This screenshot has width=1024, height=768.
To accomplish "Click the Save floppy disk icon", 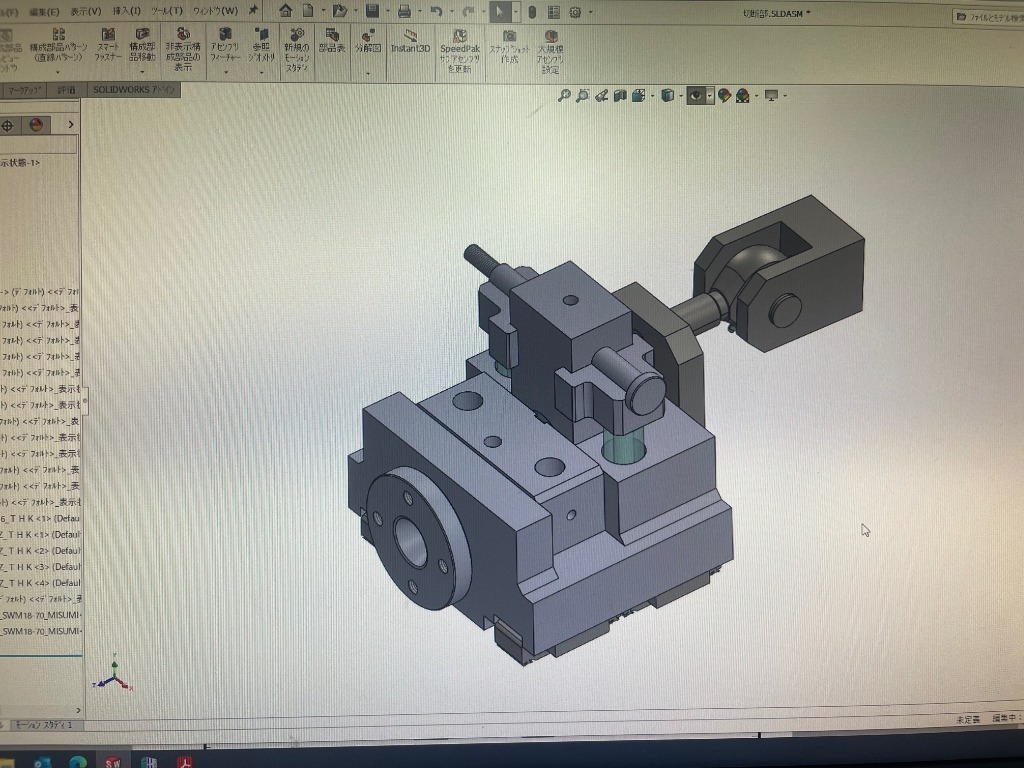I will (372, 12).
